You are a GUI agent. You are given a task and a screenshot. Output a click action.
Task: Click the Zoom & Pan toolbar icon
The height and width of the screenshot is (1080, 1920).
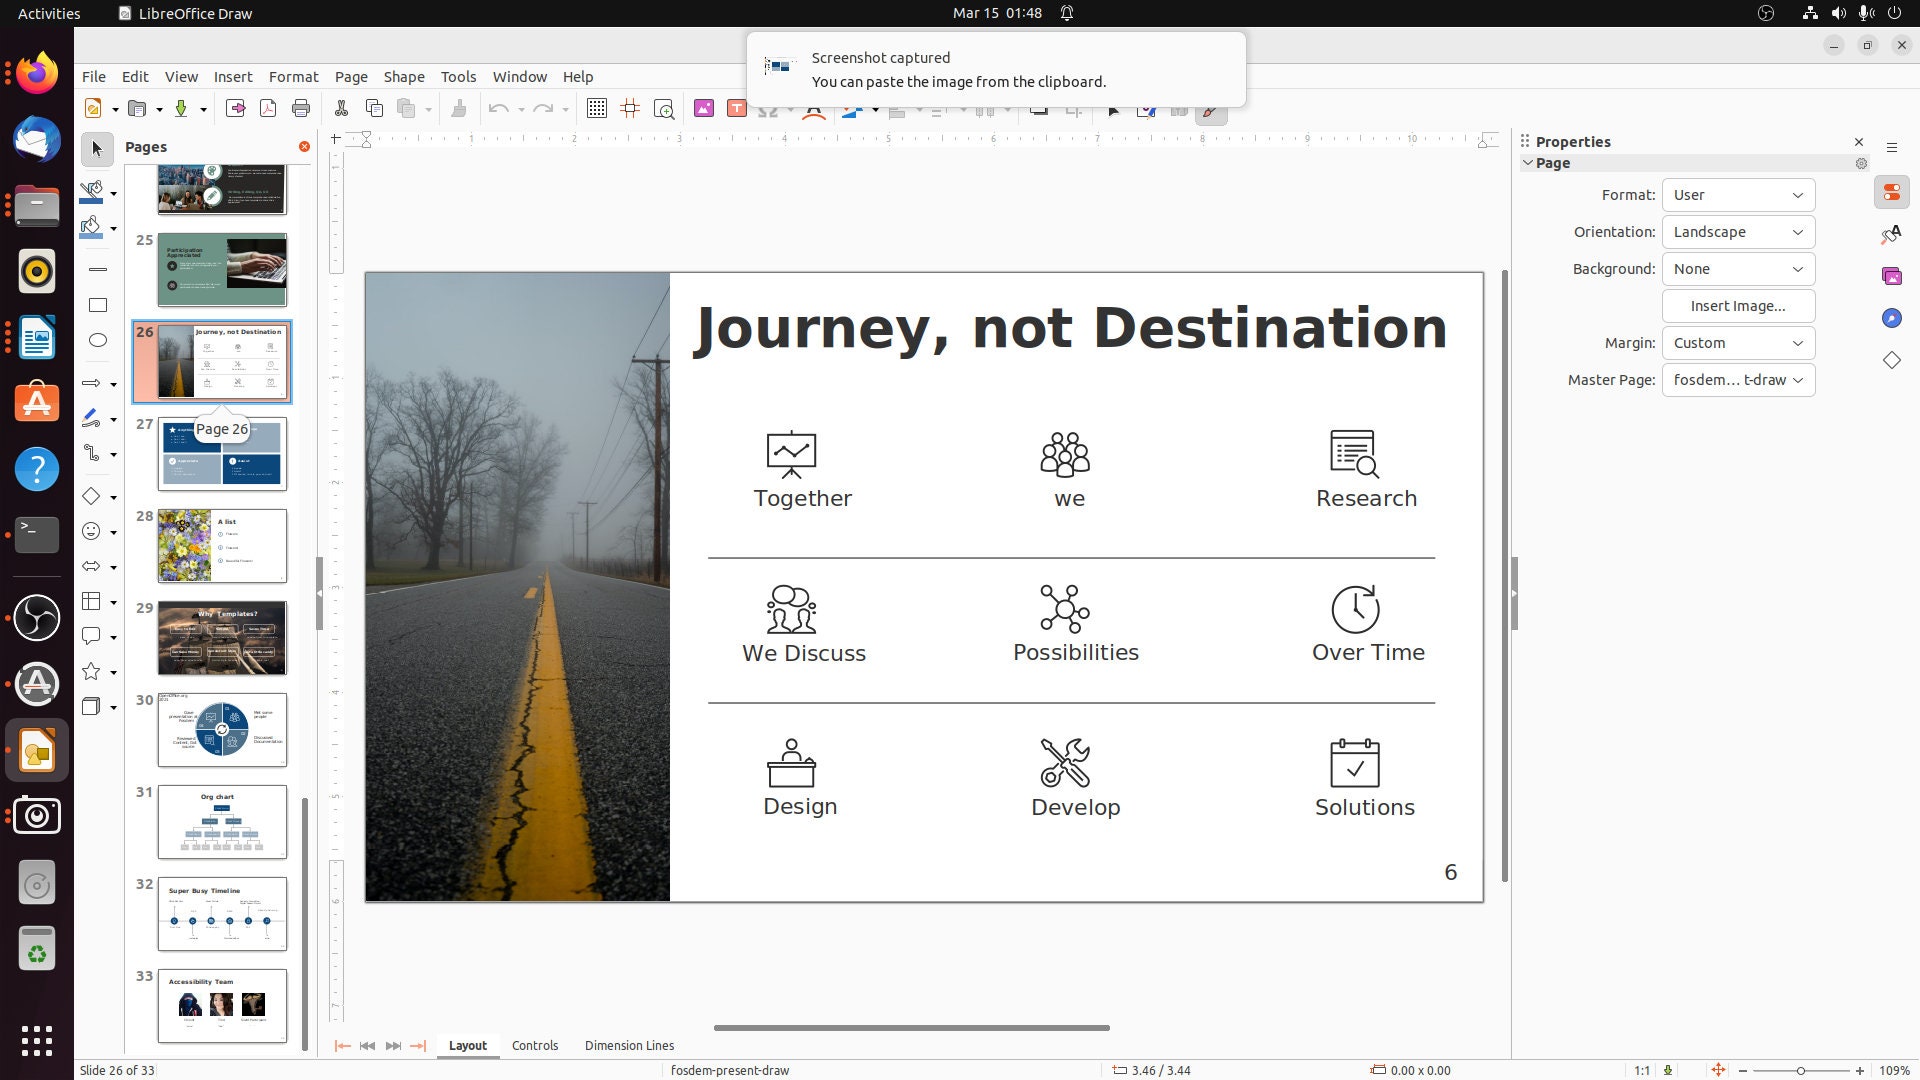click(664, 109)
